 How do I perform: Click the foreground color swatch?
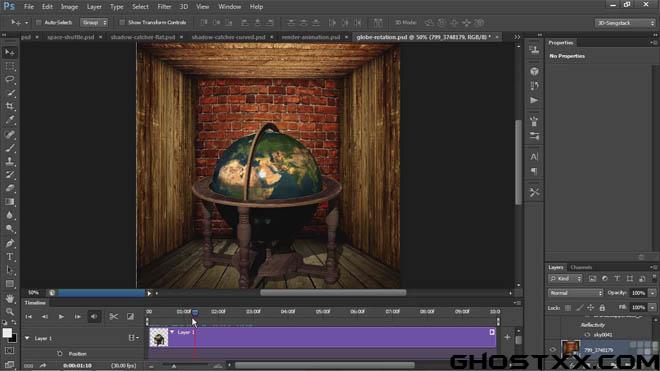coord(7,333)
